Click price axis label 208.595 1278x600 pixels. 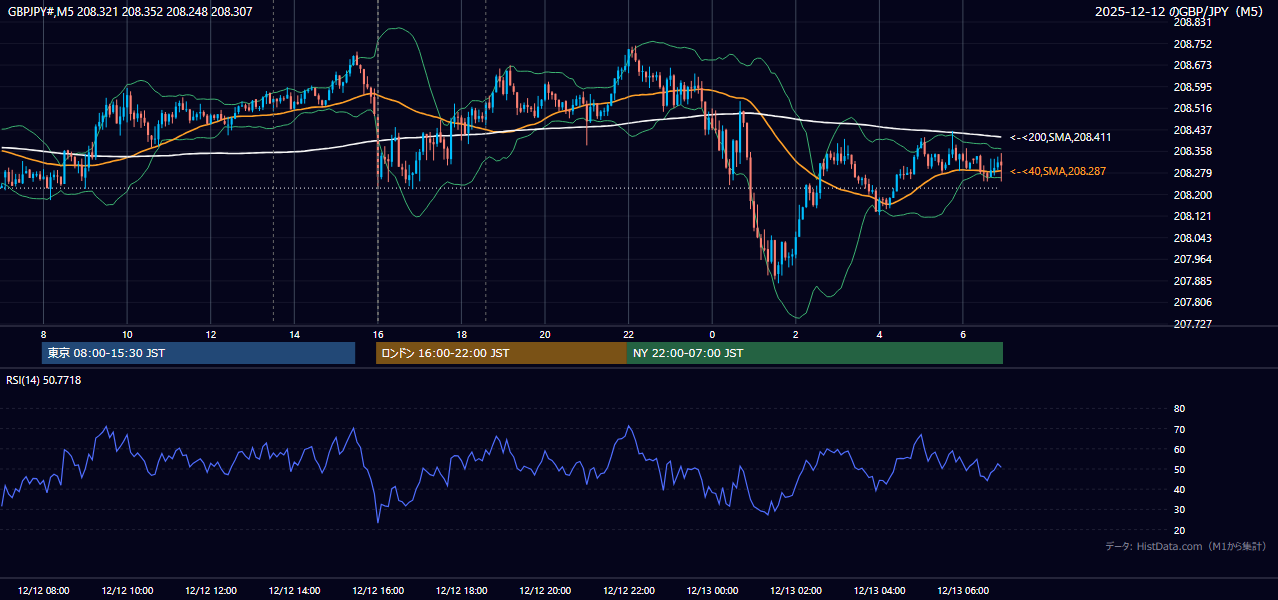1192,87
